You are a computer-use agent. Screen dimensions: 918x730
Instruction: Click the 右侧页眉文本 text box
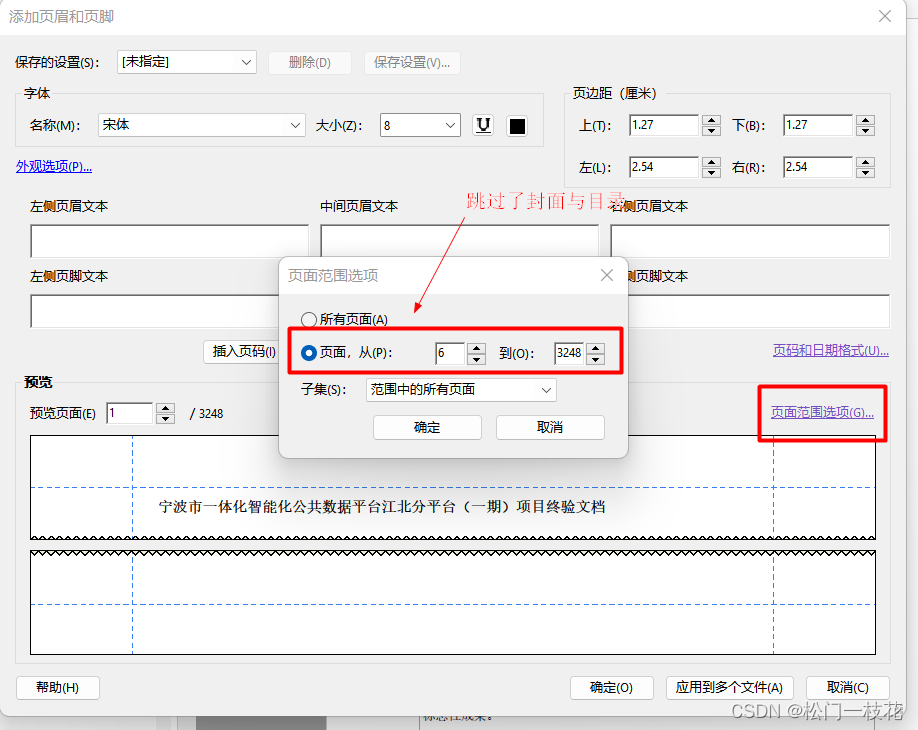point(750,241)
